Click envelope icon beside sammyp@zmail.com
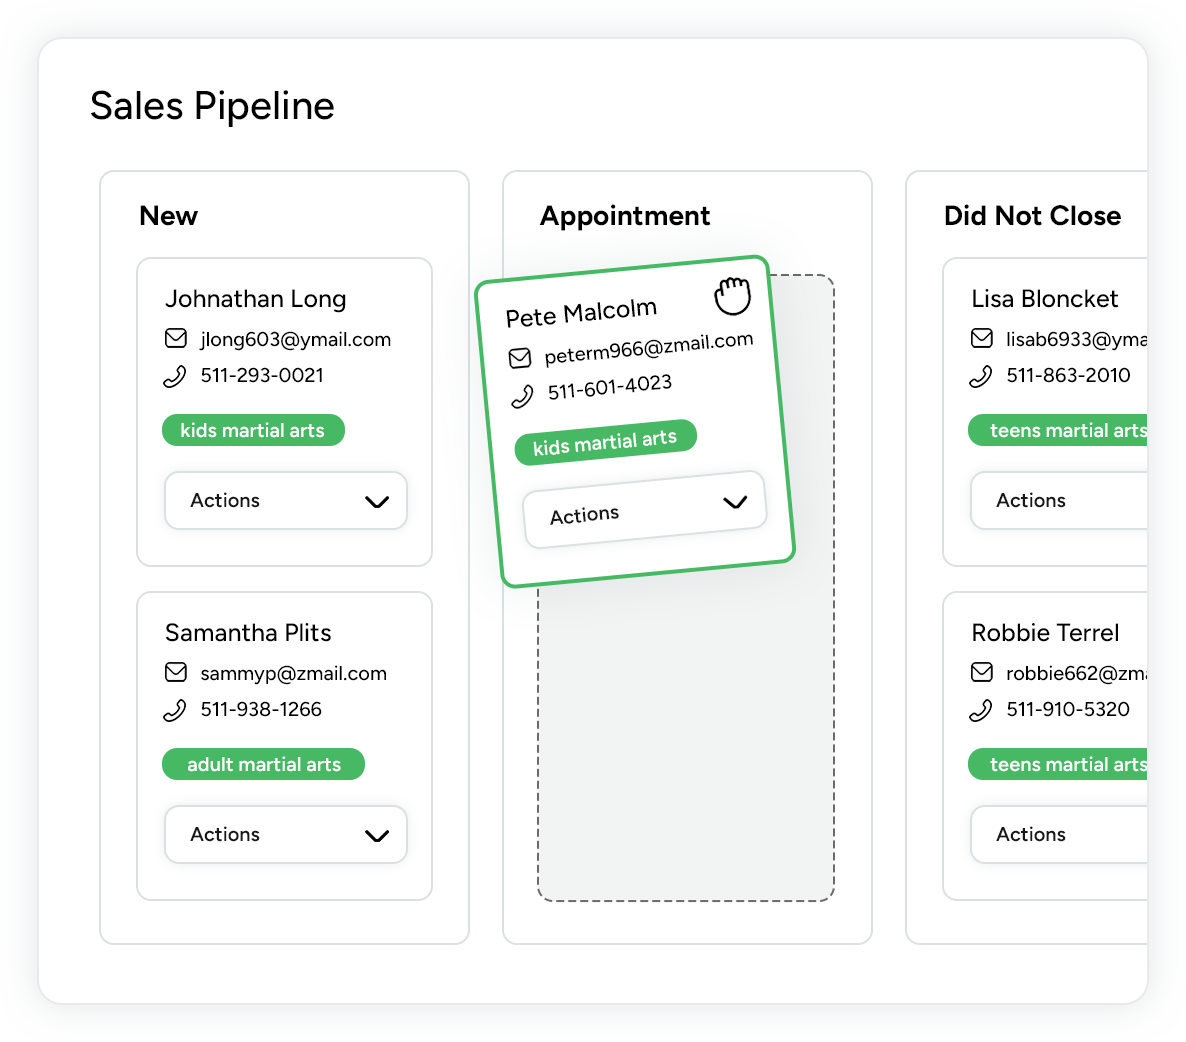Image resolution: width=1186 pixels, height=1042 pixels. click(176, 673)
